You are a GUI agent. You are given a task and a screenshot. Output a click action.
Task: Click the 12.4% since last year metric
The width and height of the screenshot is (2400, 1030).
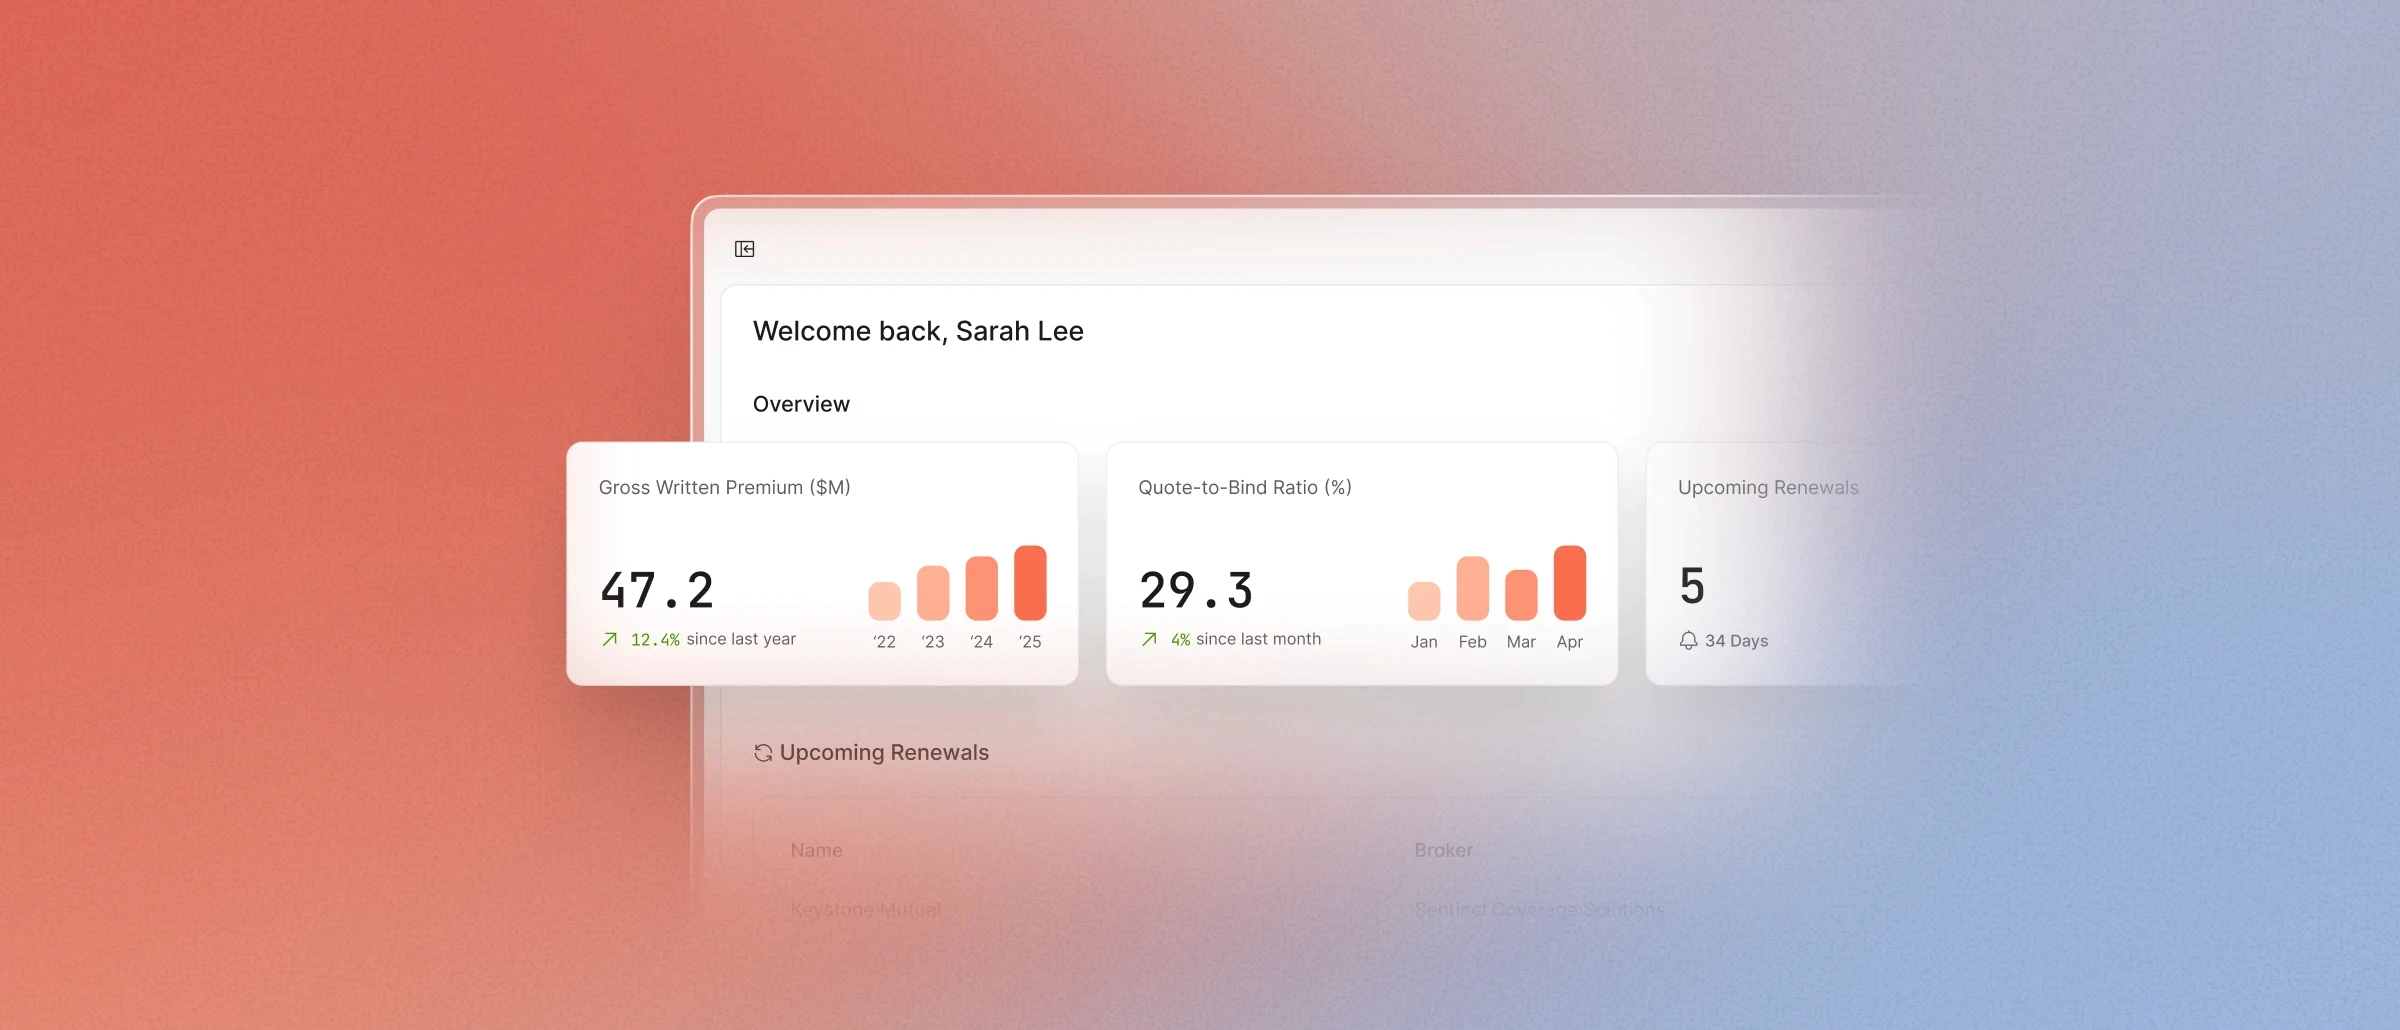713,638
